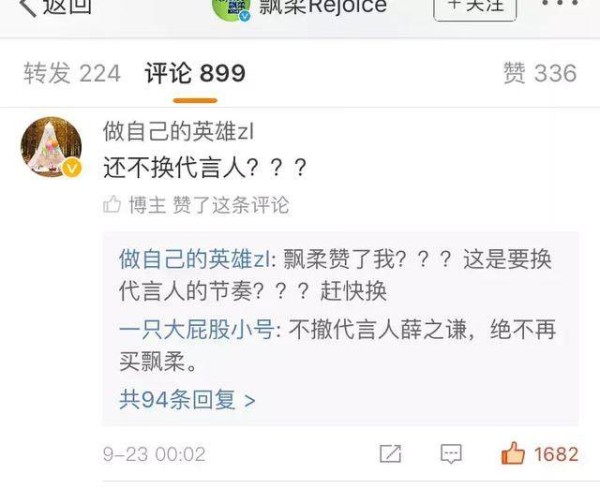The width and height of the screenshot is (600, 488).
Task: Tap the forward/share icon under the comment
Action: pos(390,454)
